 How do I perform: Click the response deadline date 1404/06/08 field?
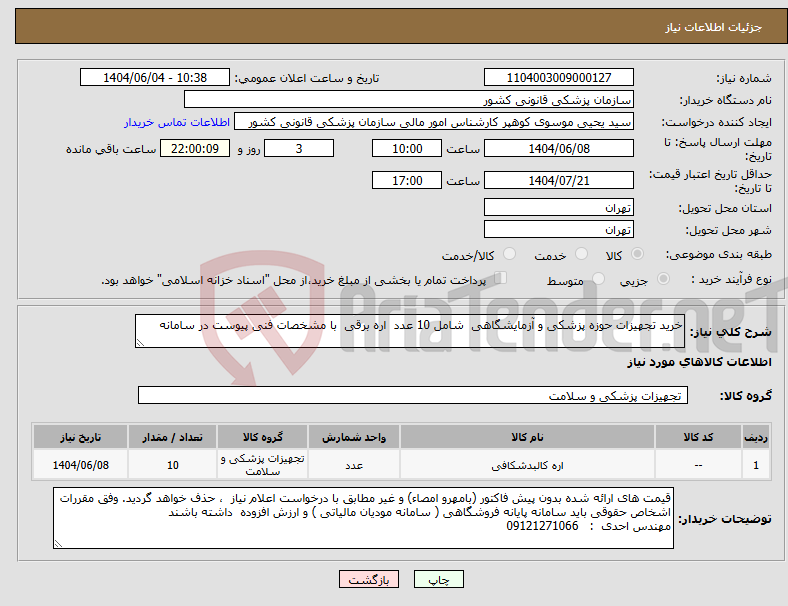tap(558, 148)
